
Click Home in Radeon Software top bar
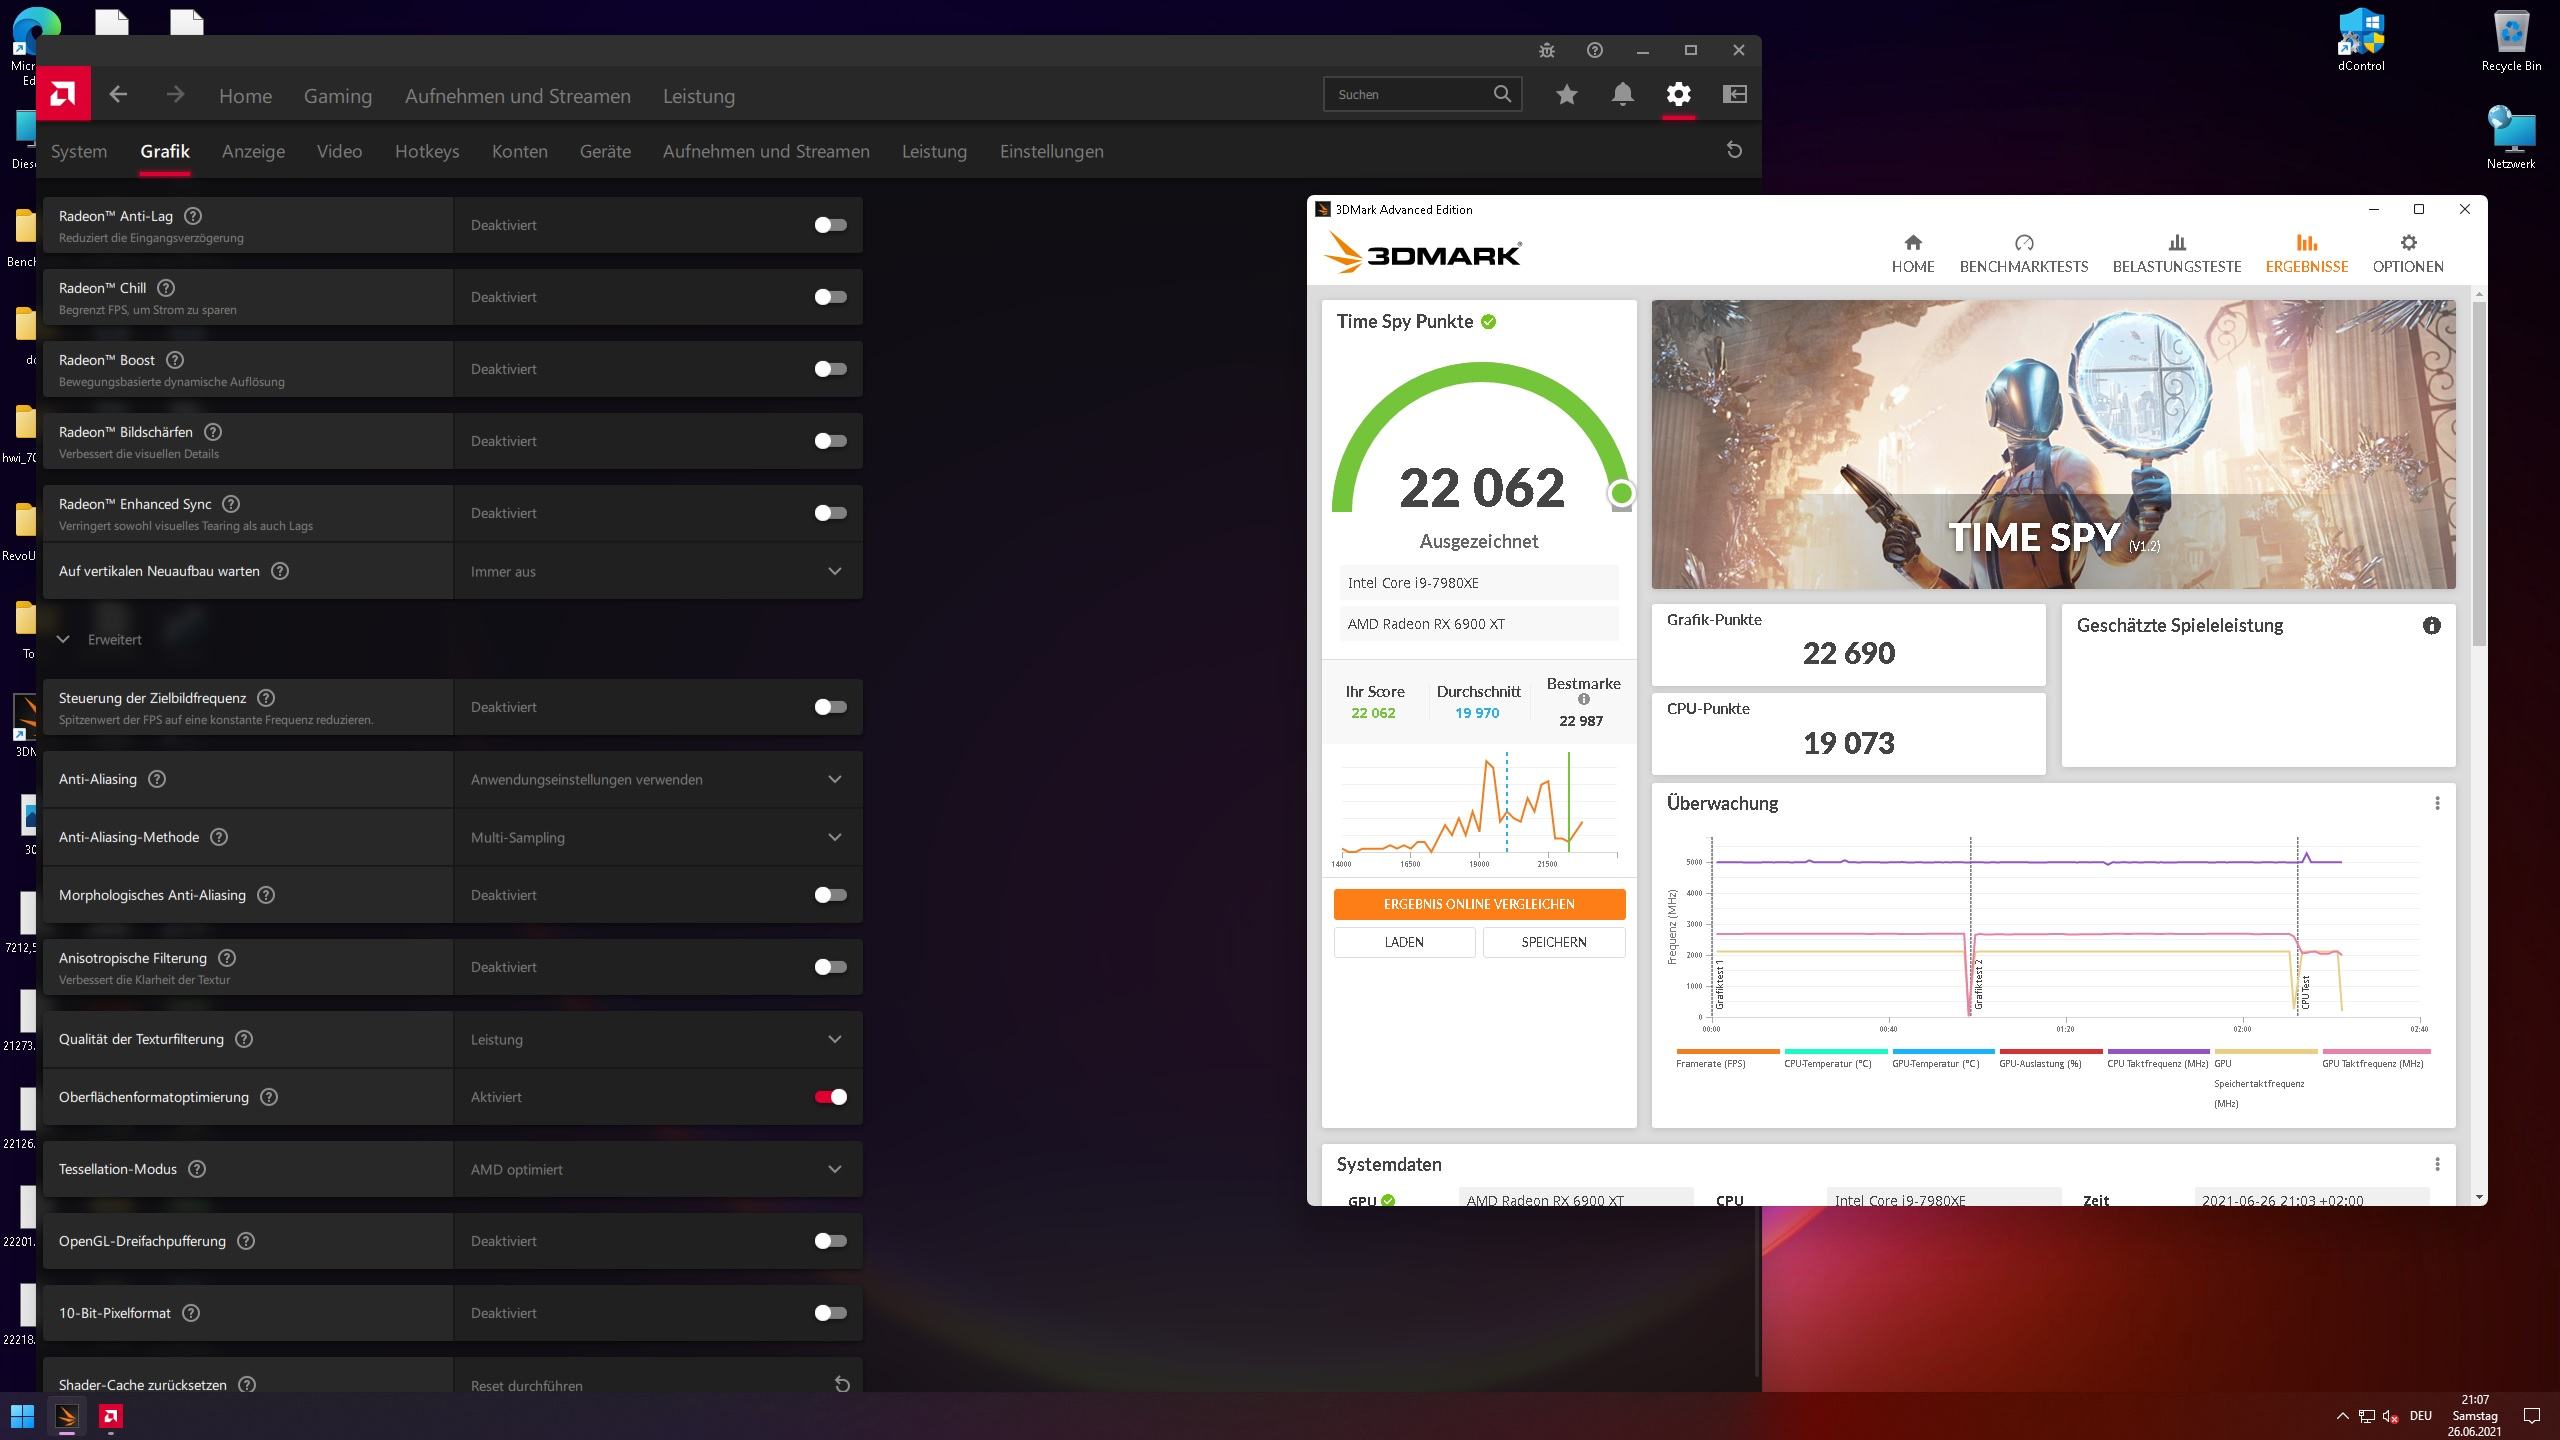245,96
